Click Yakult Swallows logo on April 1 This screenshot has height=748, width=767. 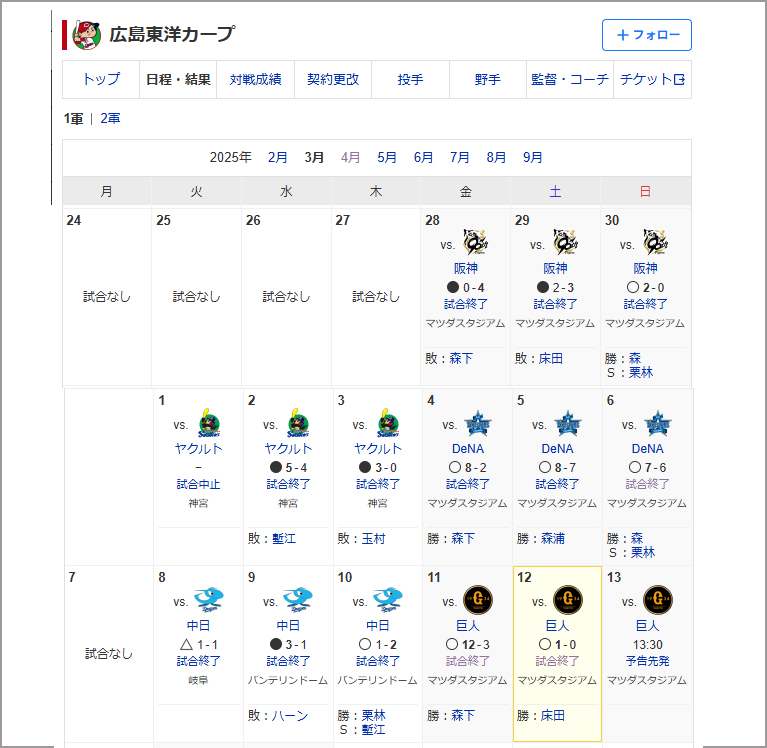(x=209, y=423)
